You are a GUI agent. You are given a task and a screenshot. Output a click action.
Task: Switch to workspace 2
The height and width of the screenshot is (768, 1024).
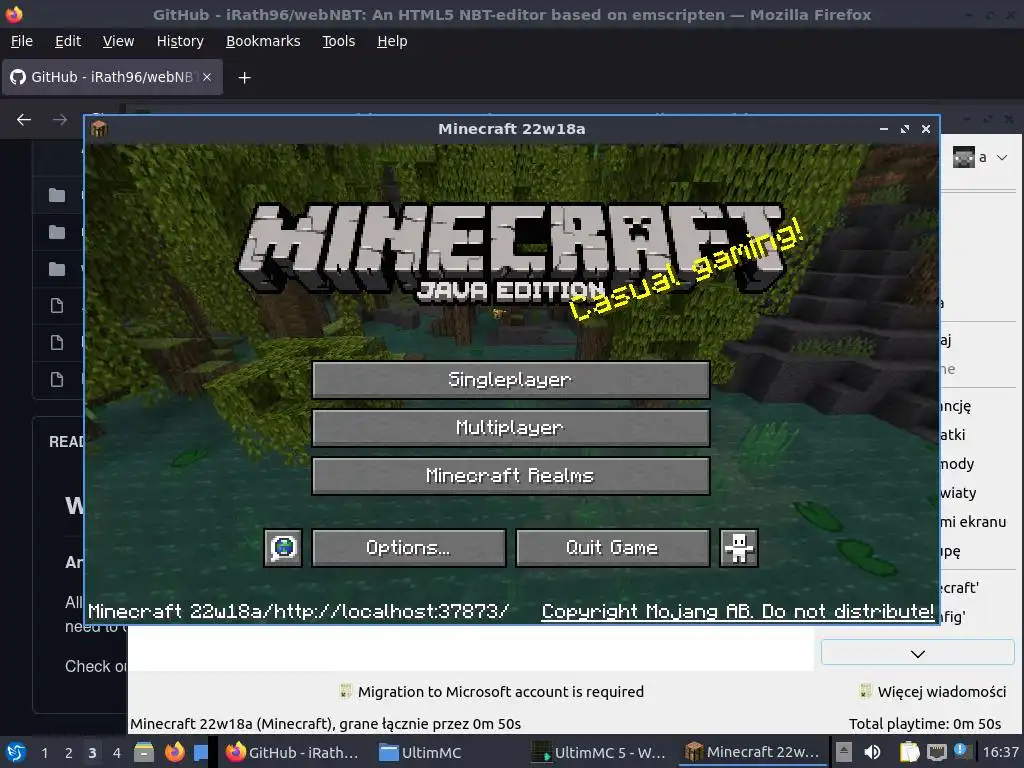pyautogui.click(x=69, y=753)
